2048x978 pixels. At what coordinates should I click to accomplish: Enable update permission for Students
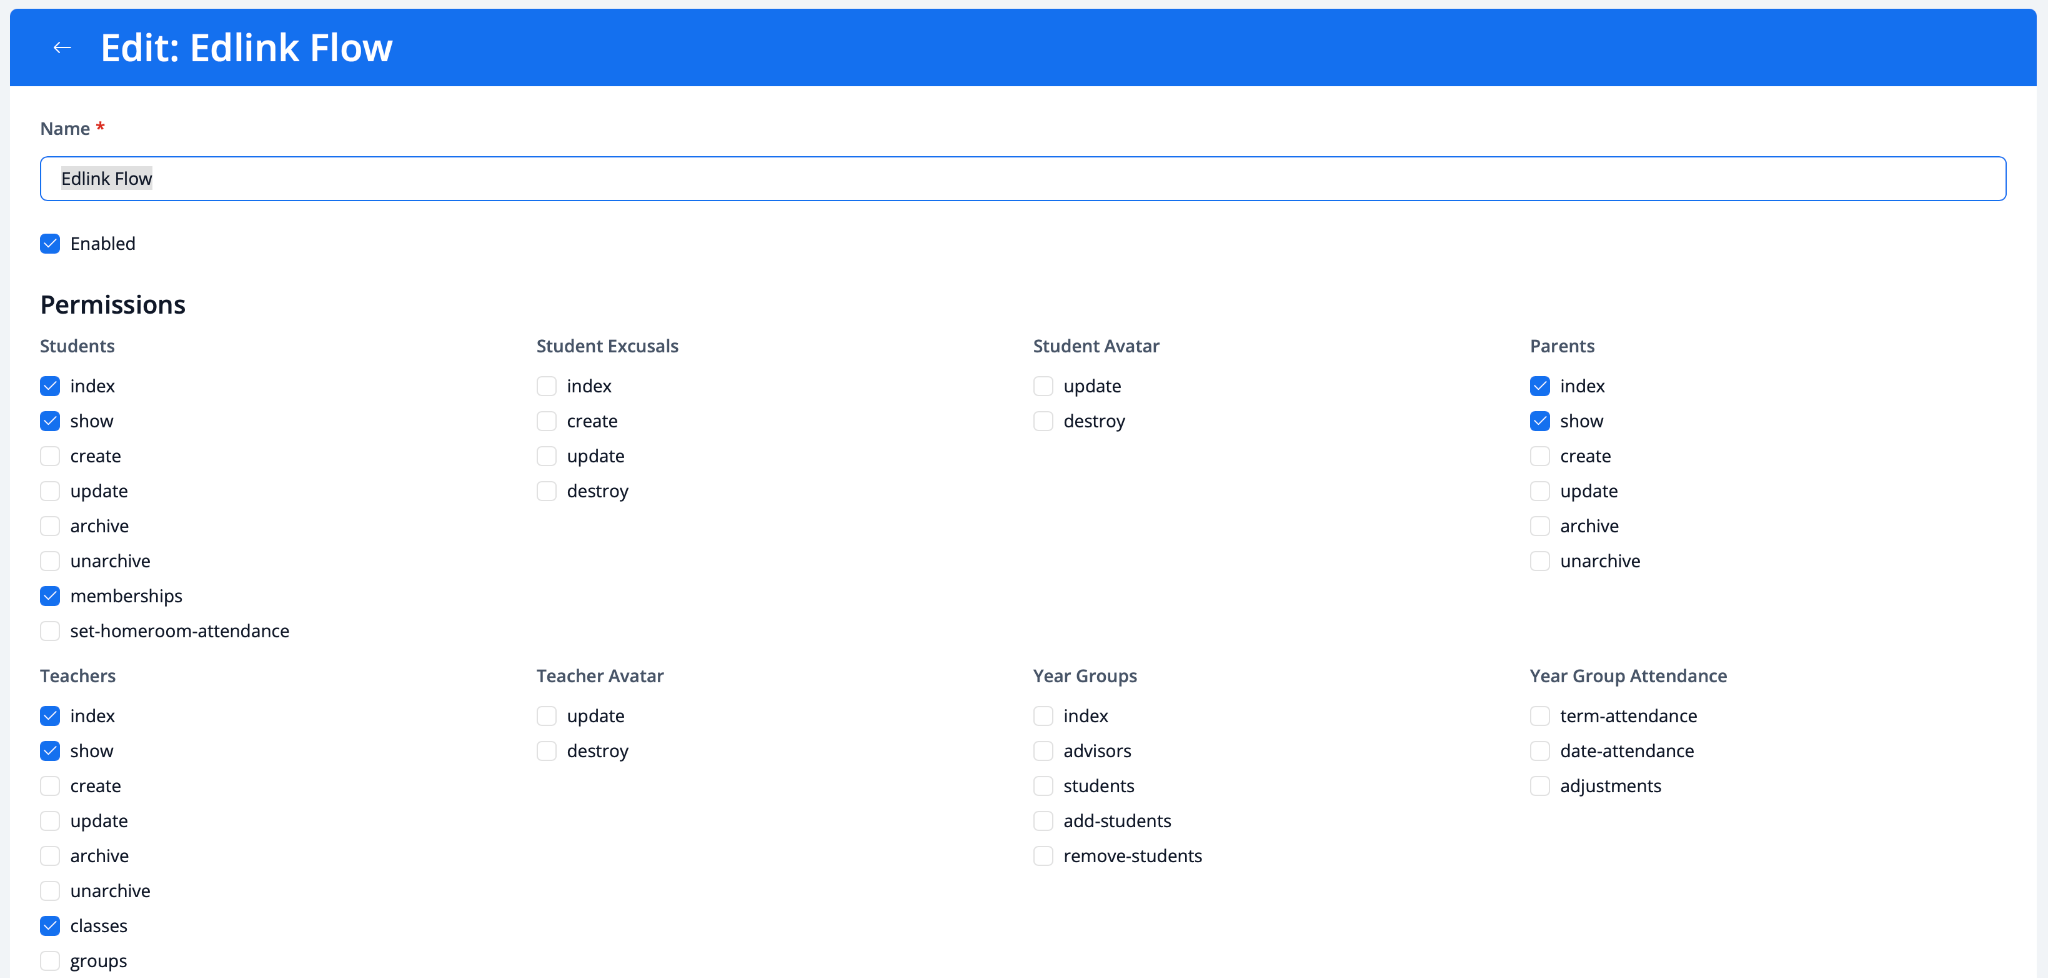point(49,490)
